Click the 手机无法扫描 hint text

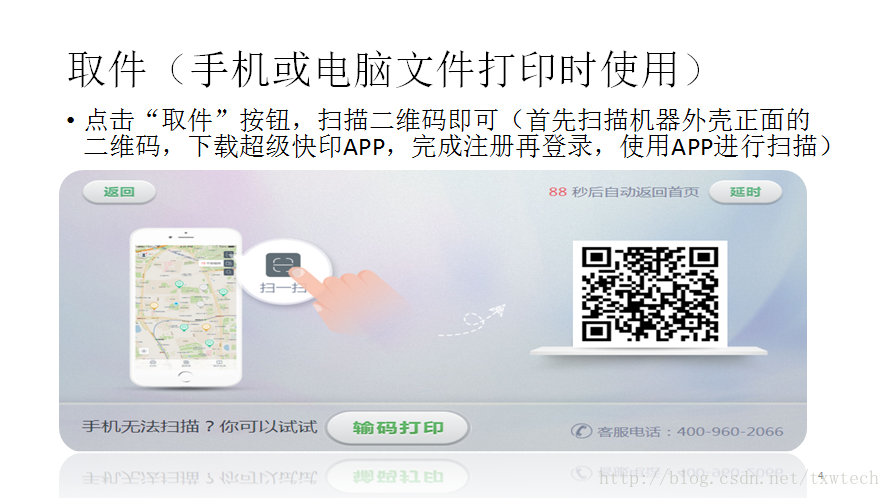[199, 426]
